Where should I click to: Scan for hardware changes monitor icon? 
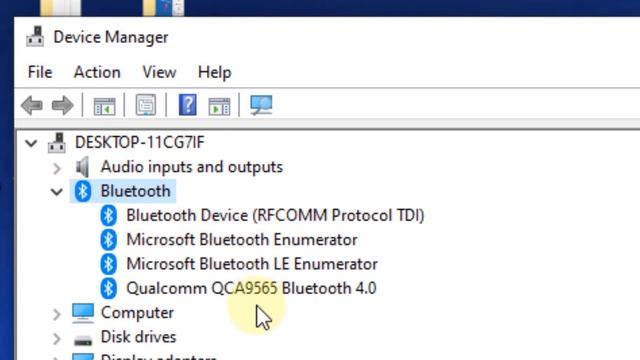(261, 105)
